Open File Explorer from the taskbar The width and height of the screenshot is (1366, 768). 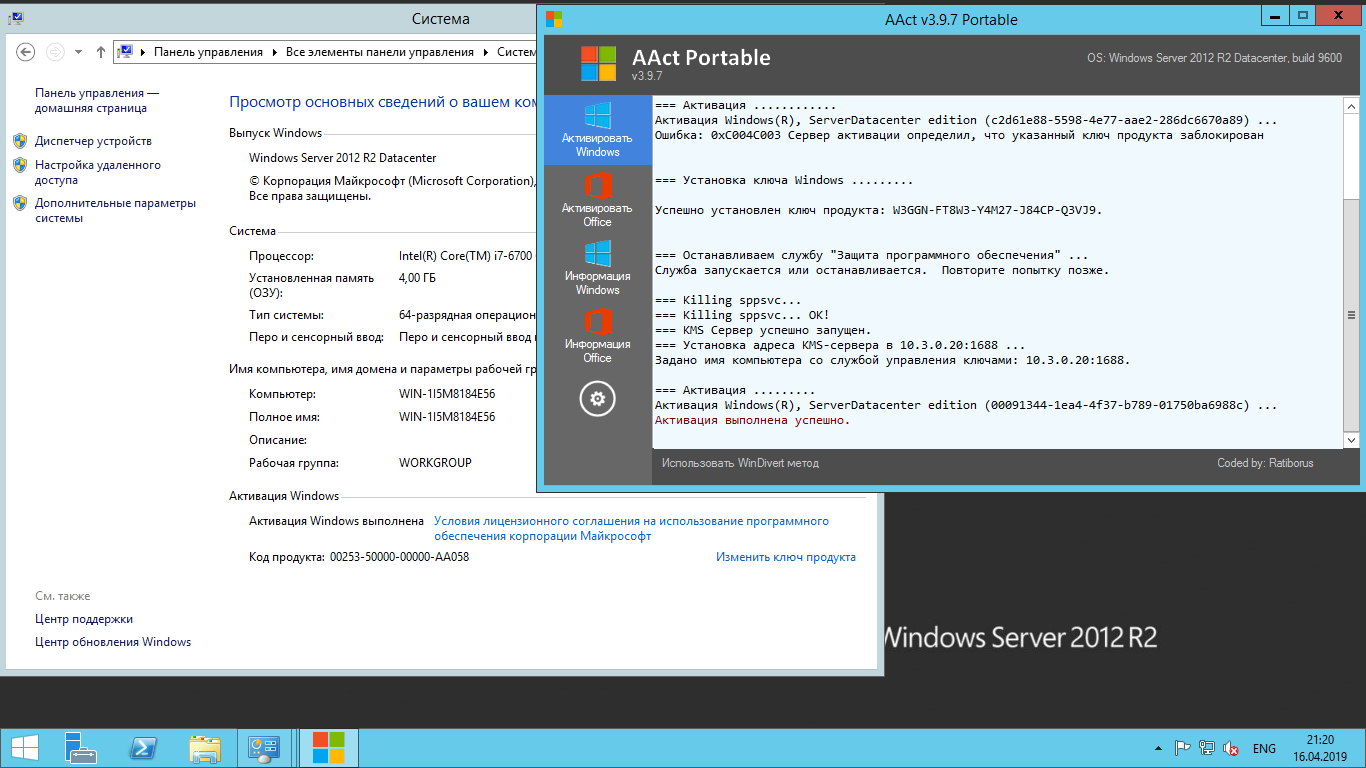(x=205, y=748)
